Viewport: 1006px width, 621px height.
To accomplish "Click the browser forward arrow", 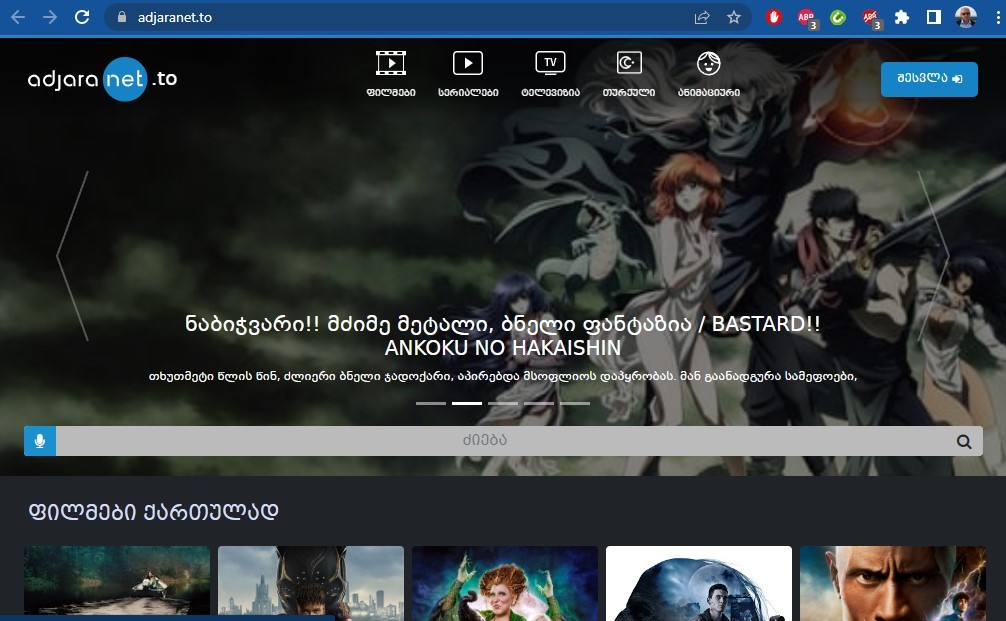I will click(x=49, y=17).
